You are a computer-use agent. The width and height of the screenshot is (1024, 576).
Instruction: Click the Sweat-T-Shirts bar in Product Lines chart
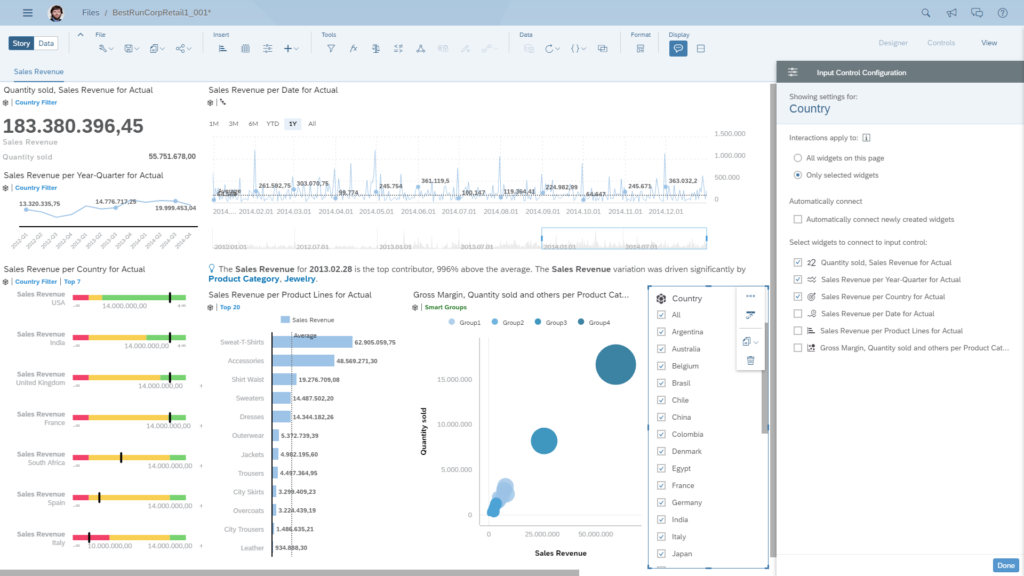coord(312,342)
